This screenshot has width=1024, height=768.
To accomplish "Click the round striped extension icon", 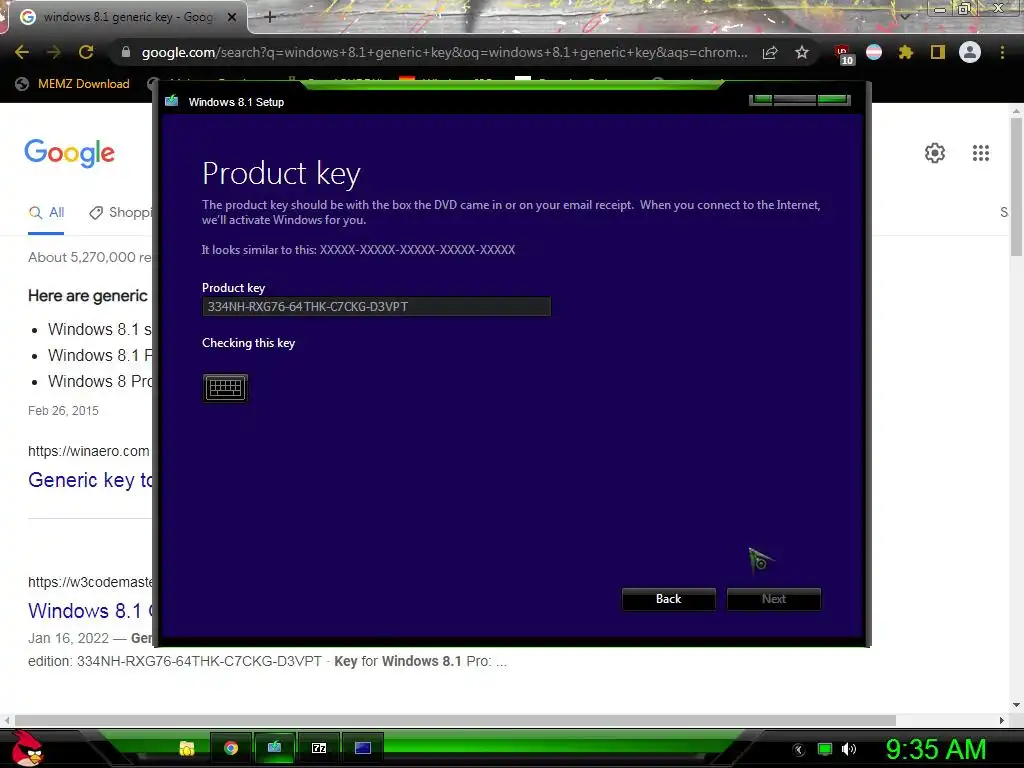I will pos(874,52).
